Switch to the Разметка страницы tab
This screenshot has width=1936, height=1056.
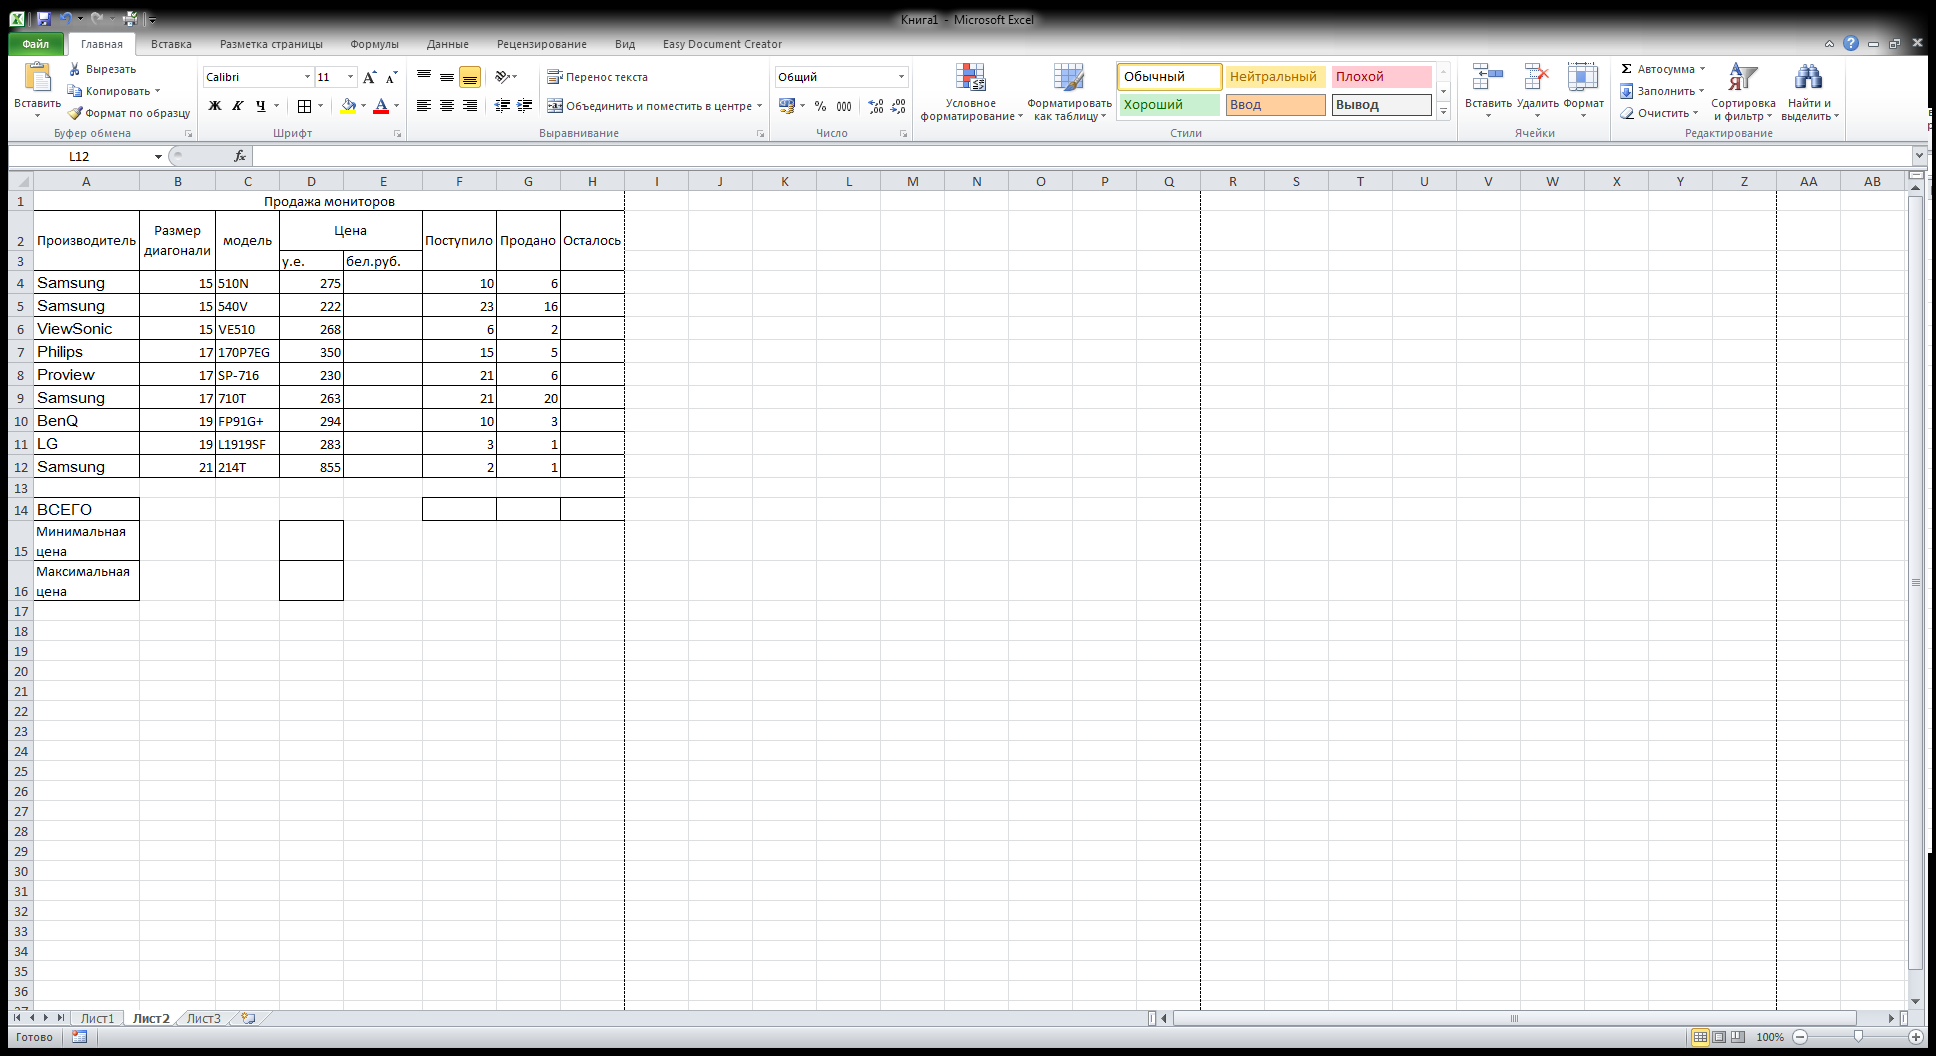click(271, 44)
